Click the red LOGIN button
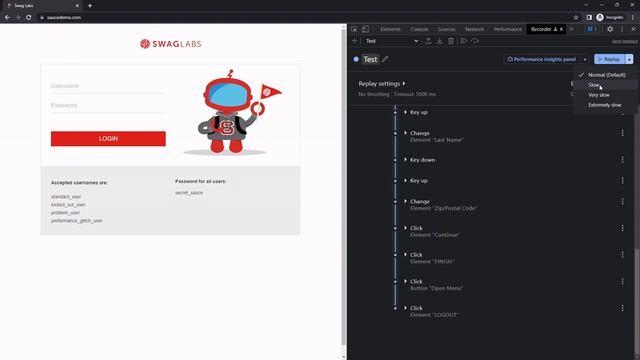 point(108,139)
